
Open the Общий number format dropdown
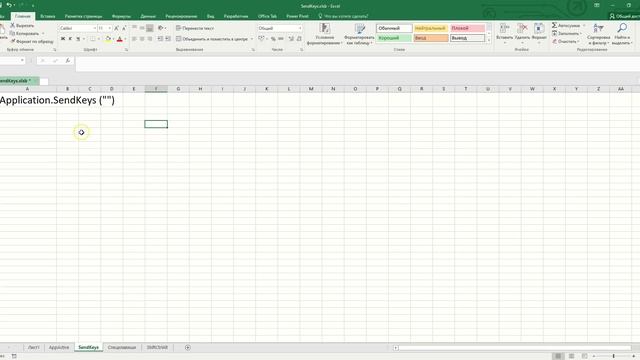[x=300, y=28]
